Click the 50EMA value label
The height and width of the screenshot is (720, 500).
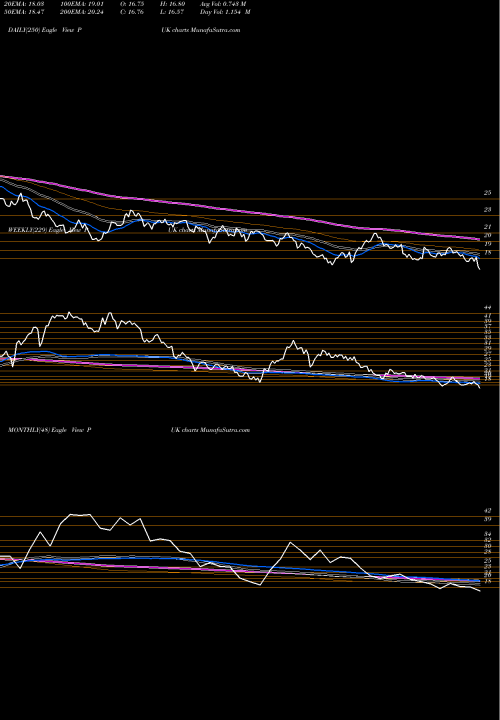(x=23, y=12)
